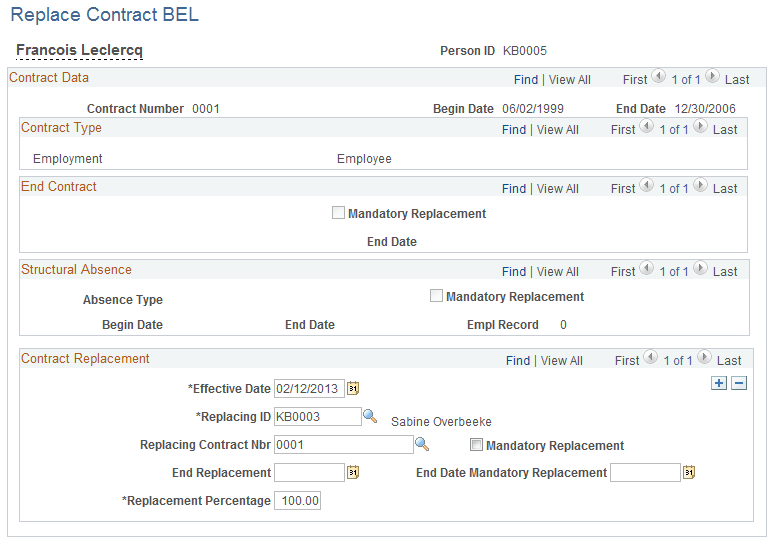This screenshot has width=772, height=542.
Task: Focus the End Date Mandatory Replacement field
Action: coord(645,473)
